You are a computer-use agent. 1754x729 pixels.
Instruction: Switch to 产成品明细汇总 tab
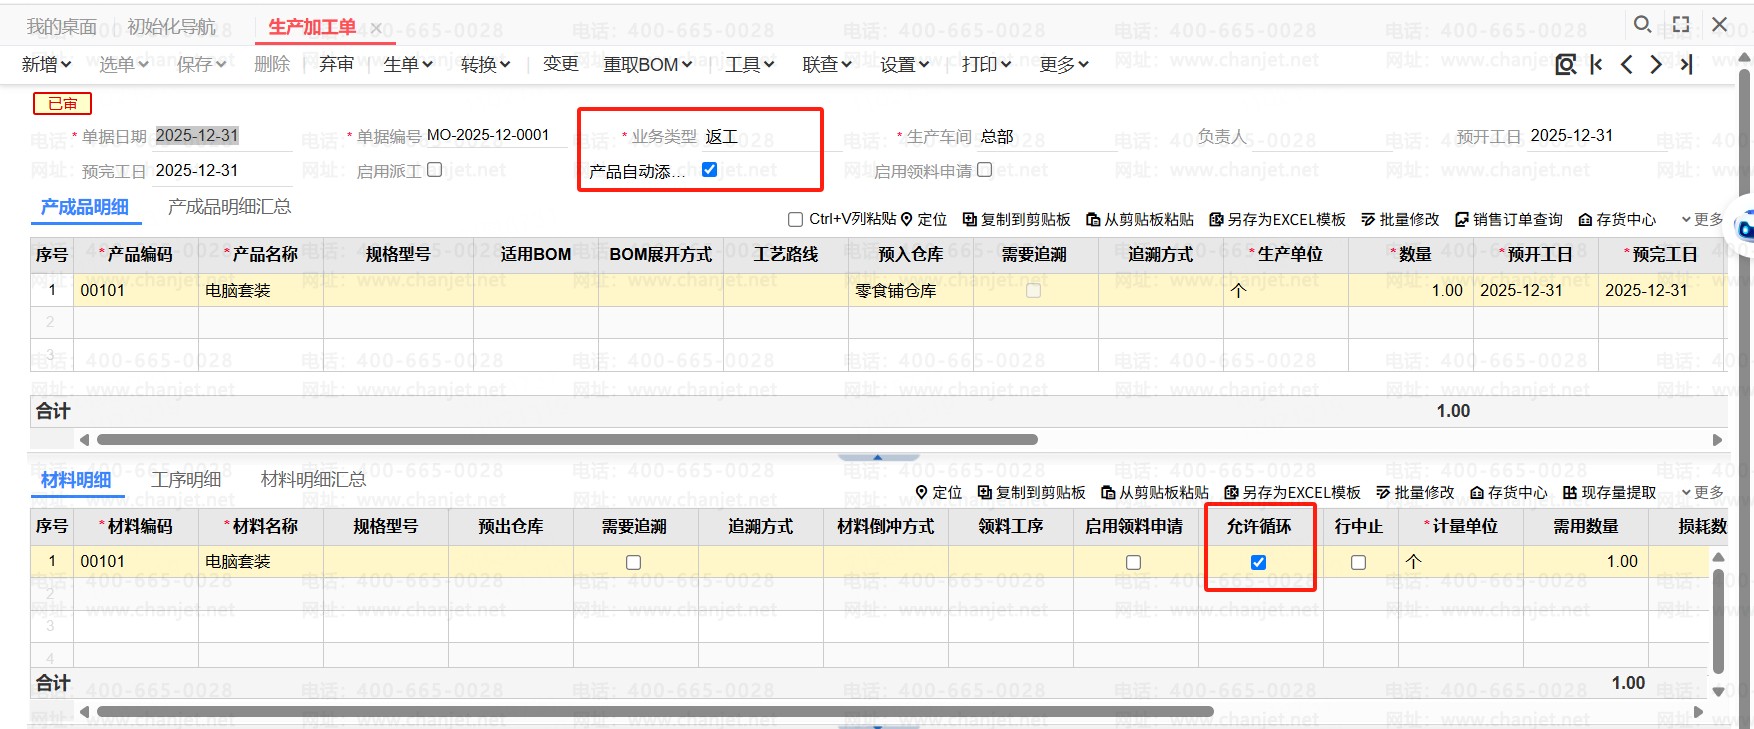(x=230, y=207)
